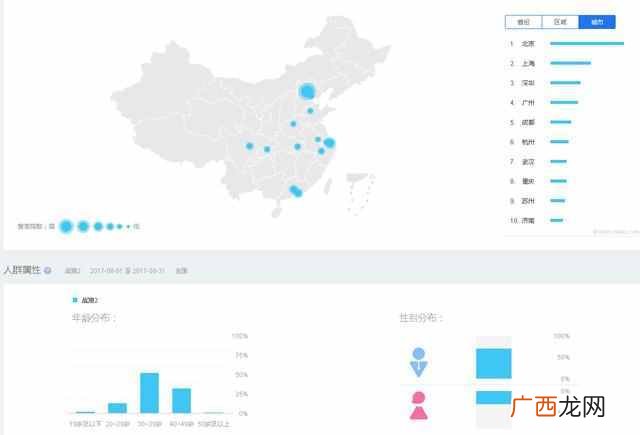Click the Shanghai bubble on the east coast

pyautogui.click(x=329, y=143)
